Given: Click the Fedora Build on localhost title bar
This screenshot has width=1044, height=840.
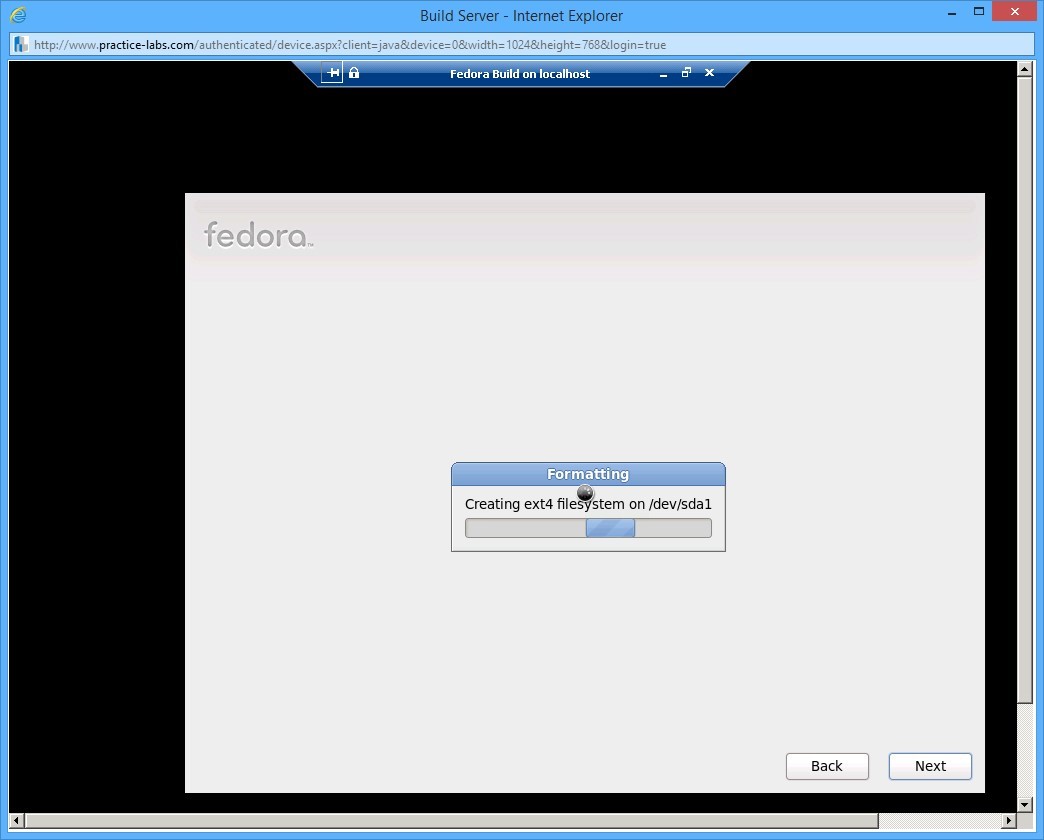Looking at the screenshot, I should point(520,73).
